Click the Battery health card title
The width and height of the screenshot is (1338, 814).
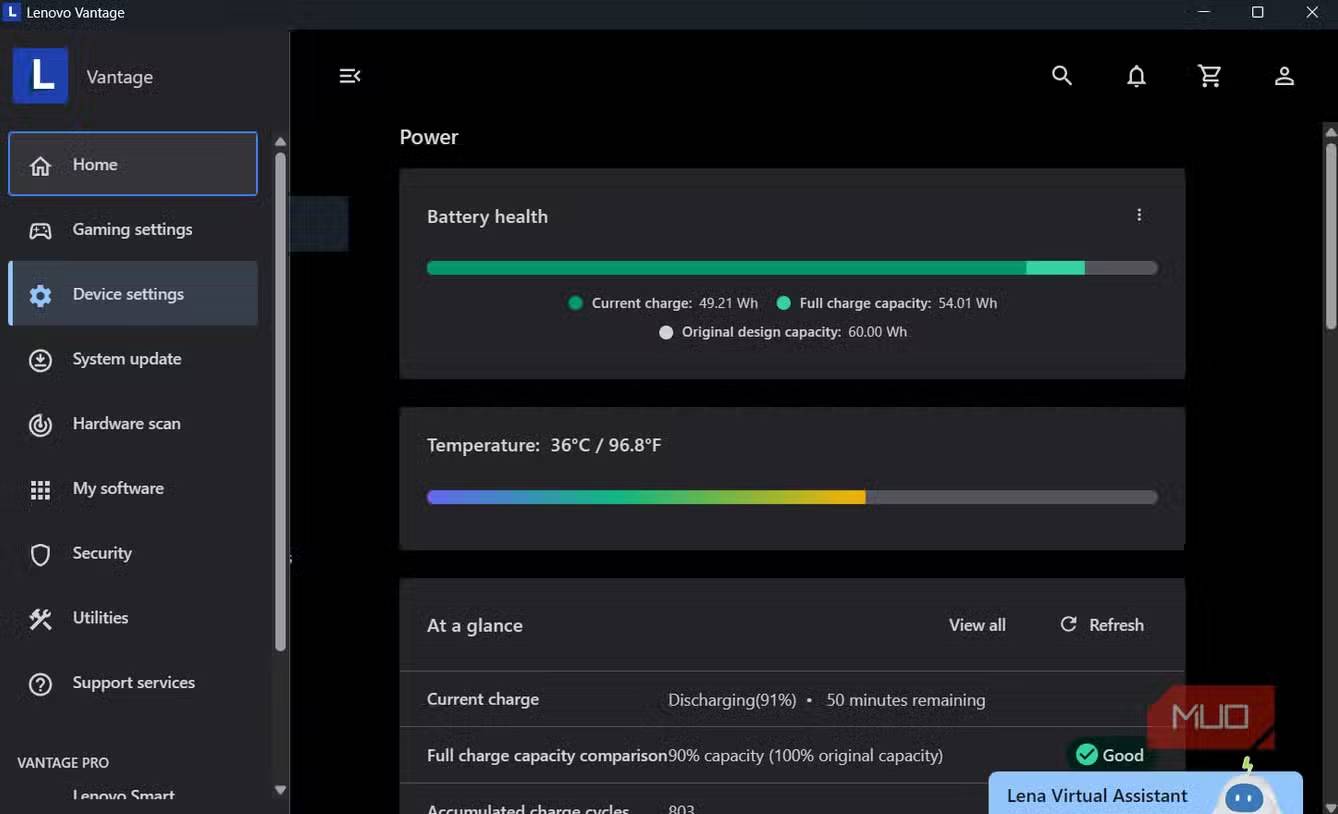(487, 217)
